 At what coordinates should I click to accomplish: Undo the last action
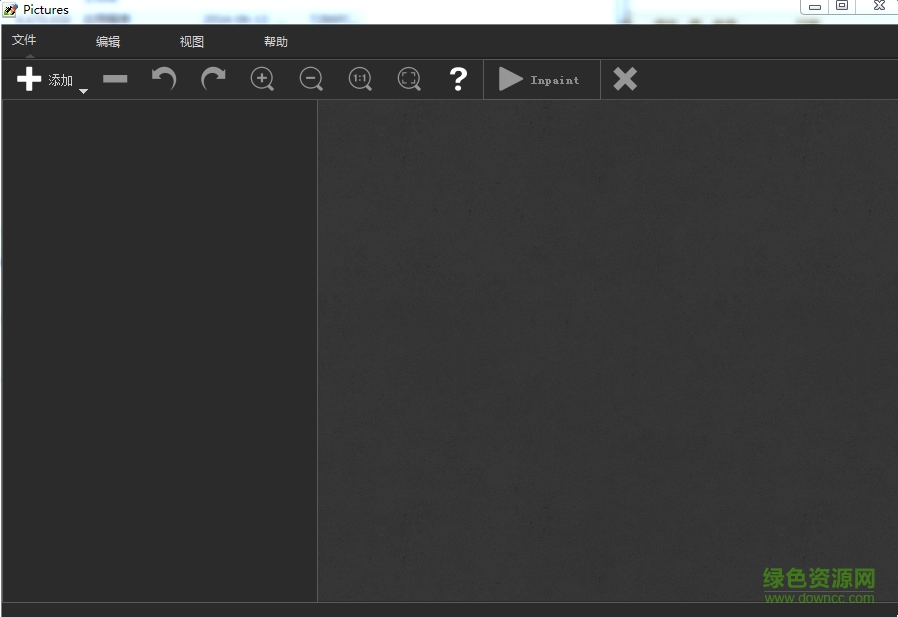pyautogui.click(x=164, y=79)
